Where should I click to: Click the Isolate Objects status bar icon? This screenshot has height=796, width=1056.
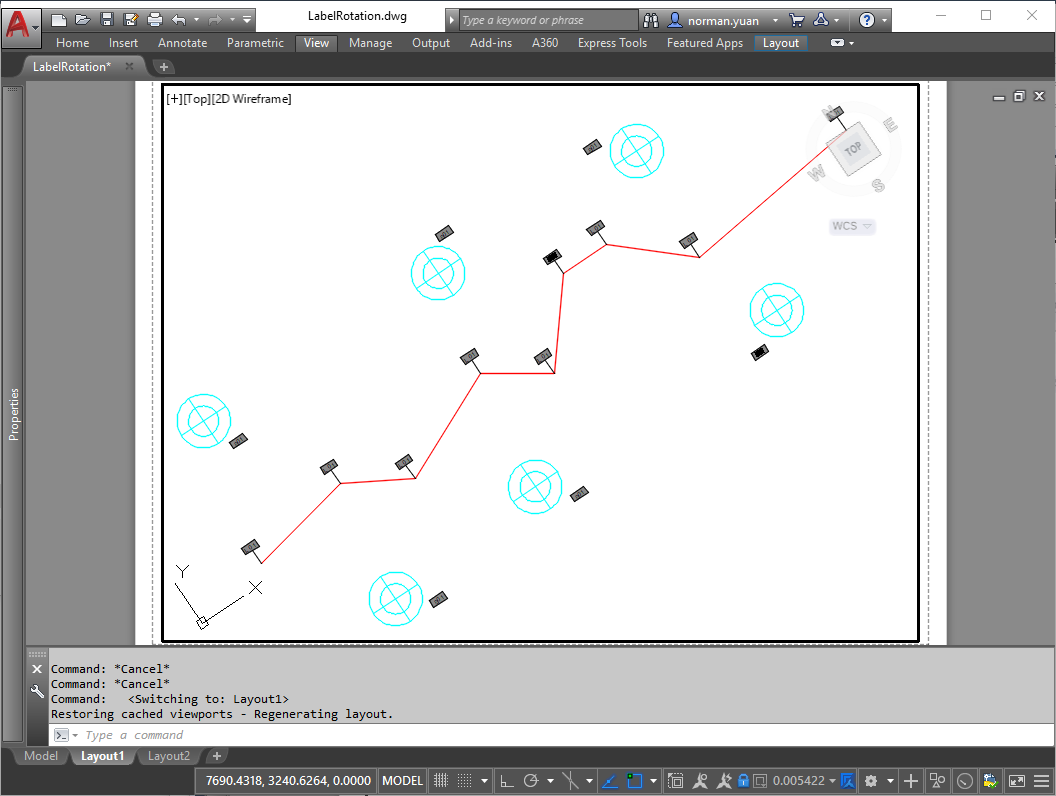pos(937,780)
